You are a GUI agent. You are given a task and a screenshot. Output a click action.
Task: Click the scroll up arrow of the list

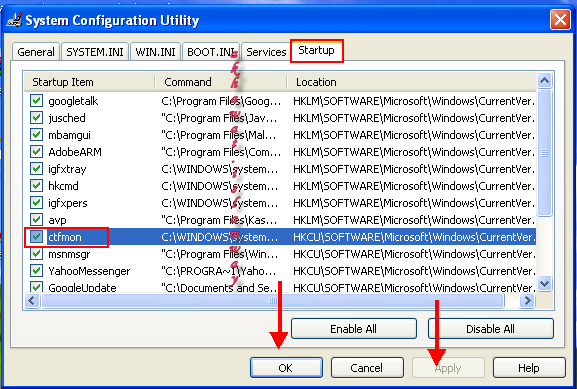[x=544, y=80]
